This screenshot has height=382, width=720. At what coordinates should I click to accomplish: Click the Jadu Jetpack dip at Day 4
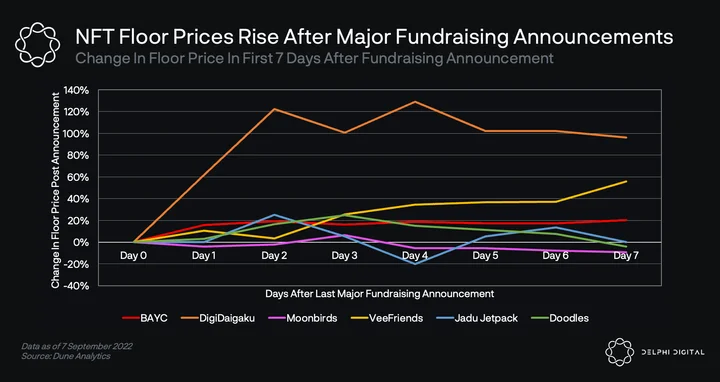click(415, 264)
